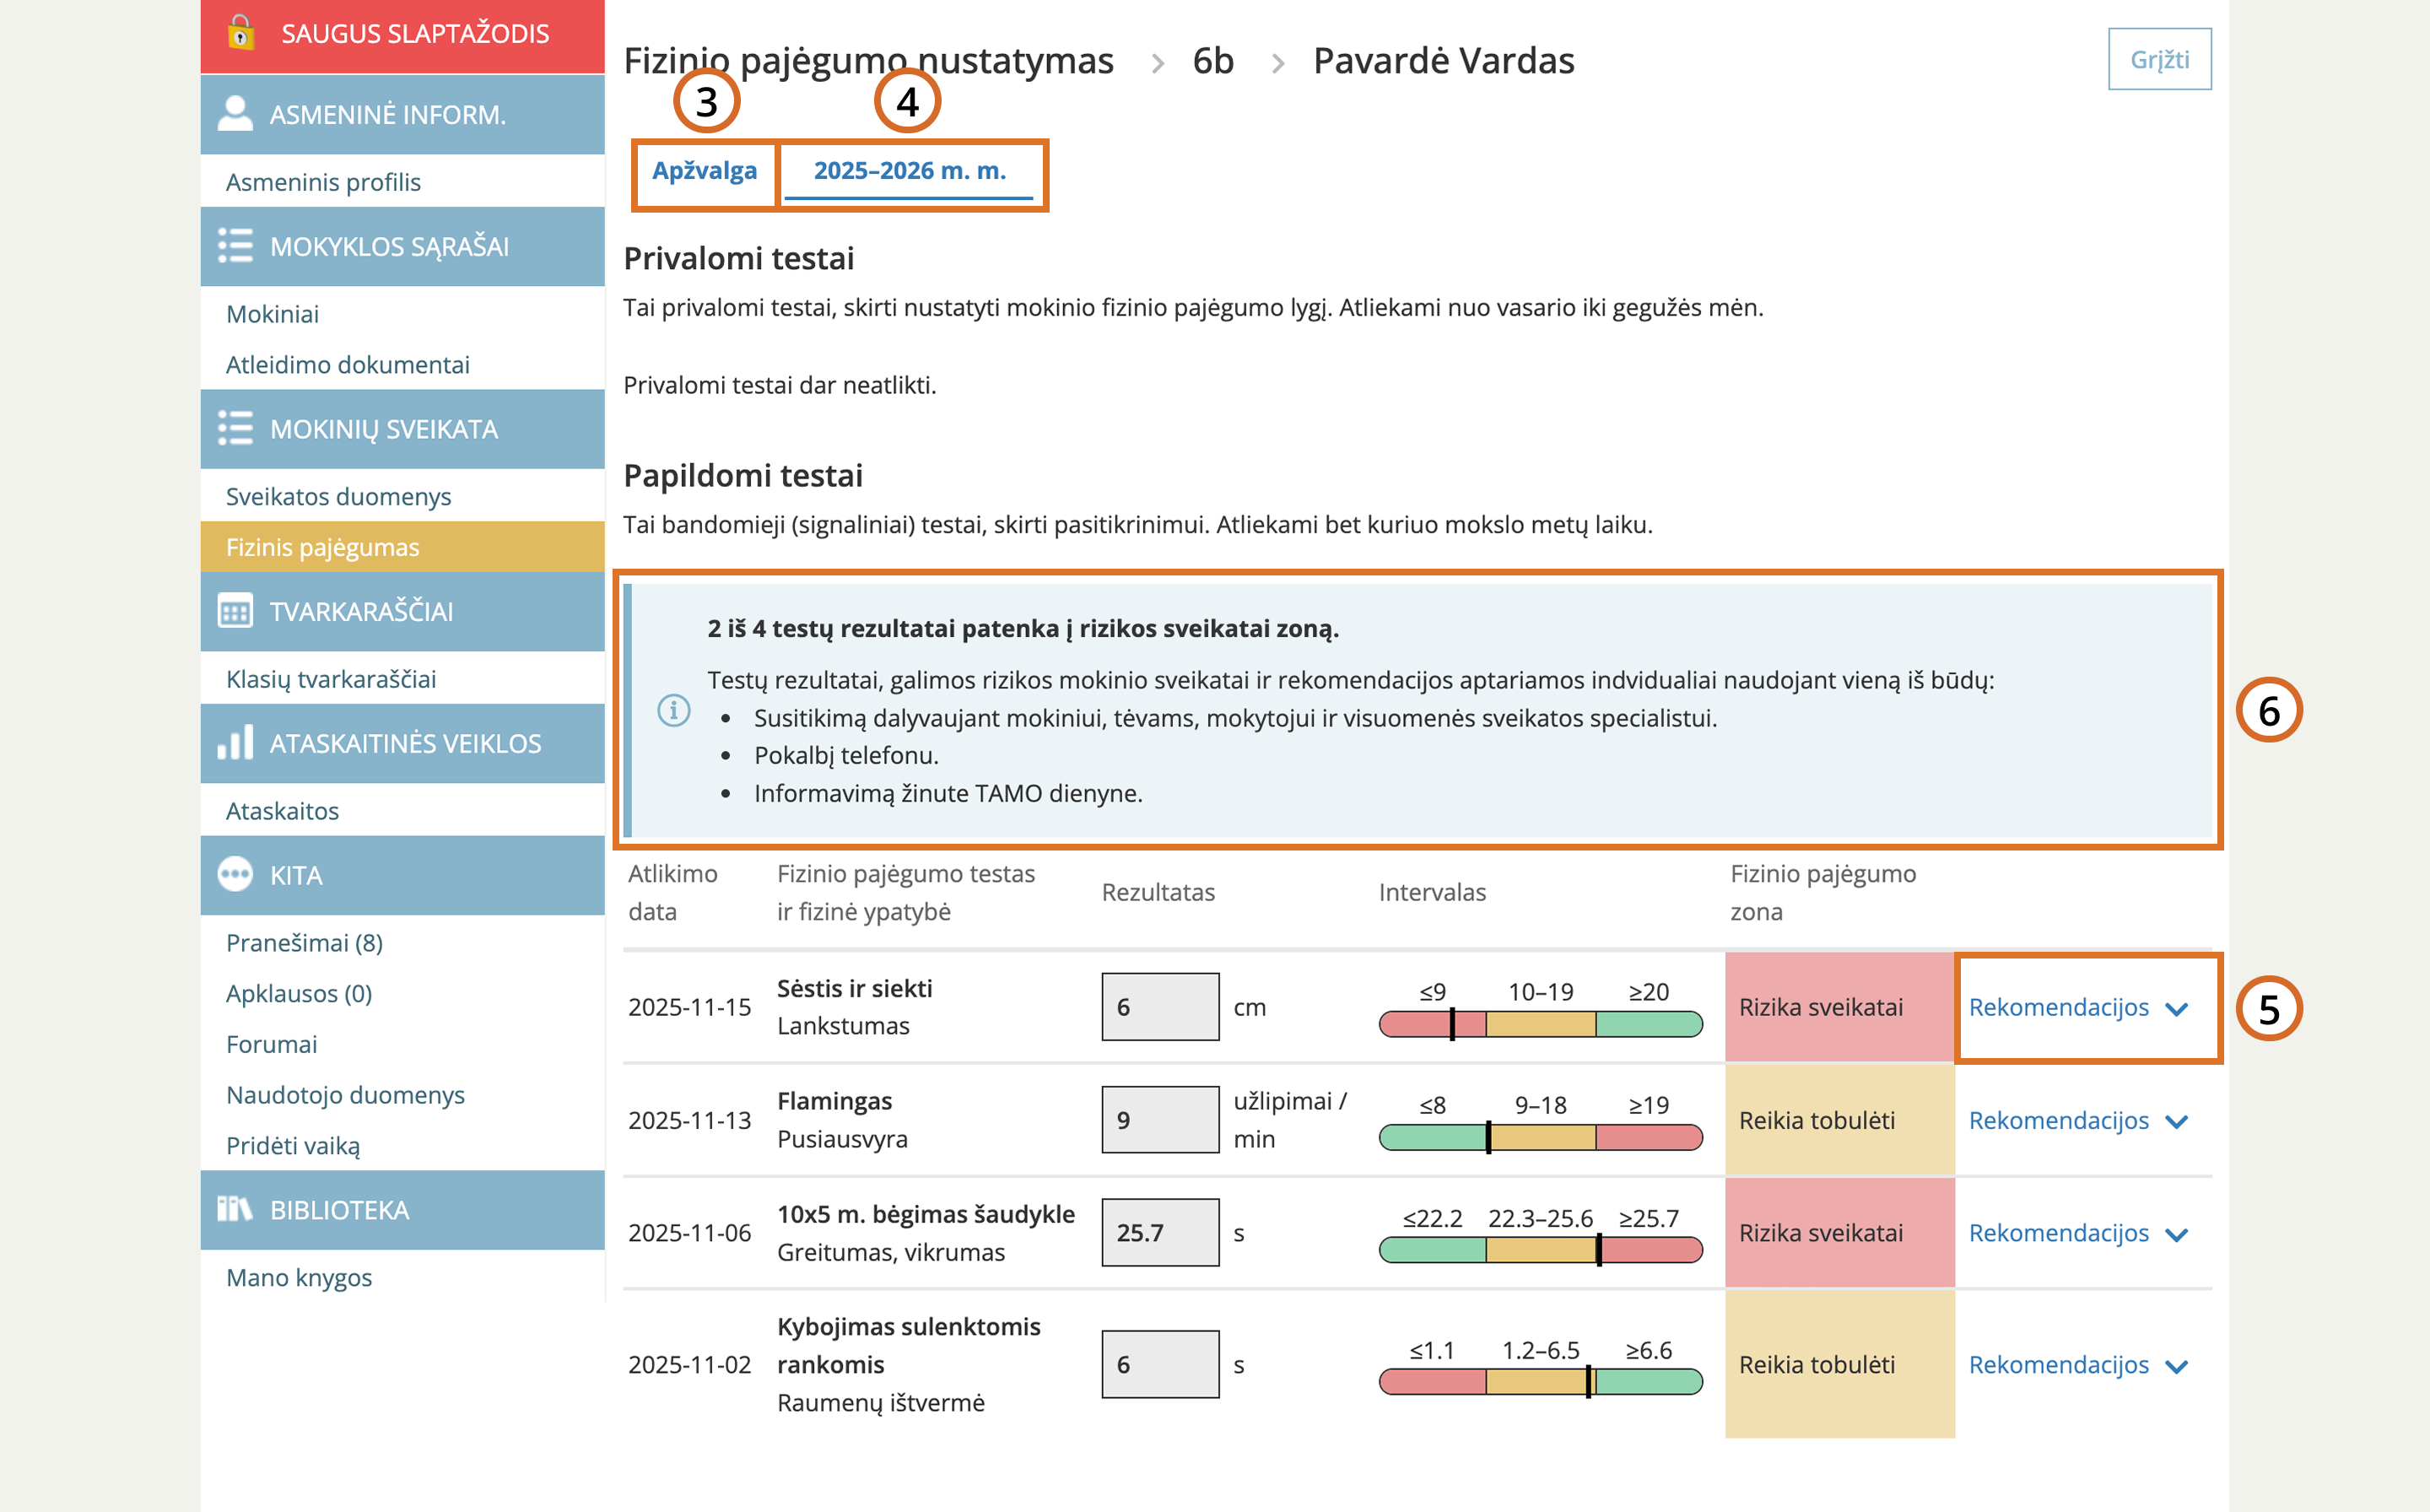Click the calendar icon beside Tvarkaraščiai

coord(236,611)
